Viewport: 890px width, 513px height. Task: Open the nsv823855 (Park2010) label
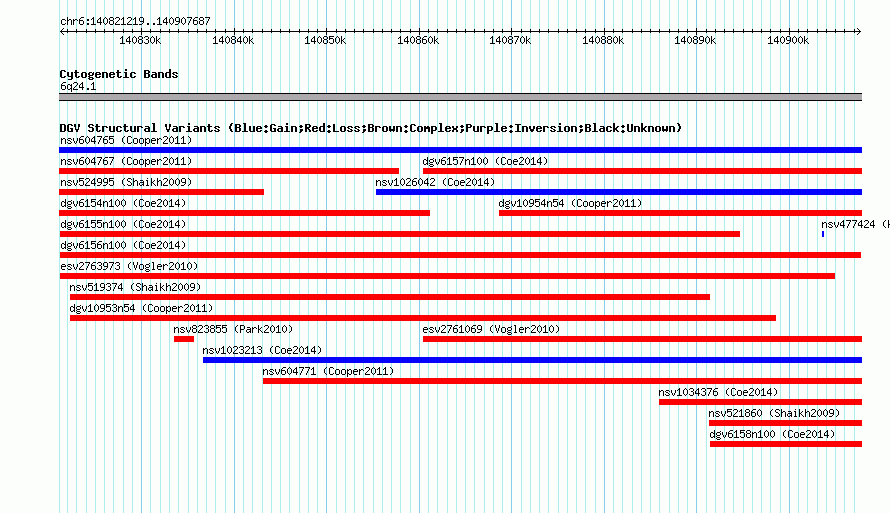pos(233,329)
